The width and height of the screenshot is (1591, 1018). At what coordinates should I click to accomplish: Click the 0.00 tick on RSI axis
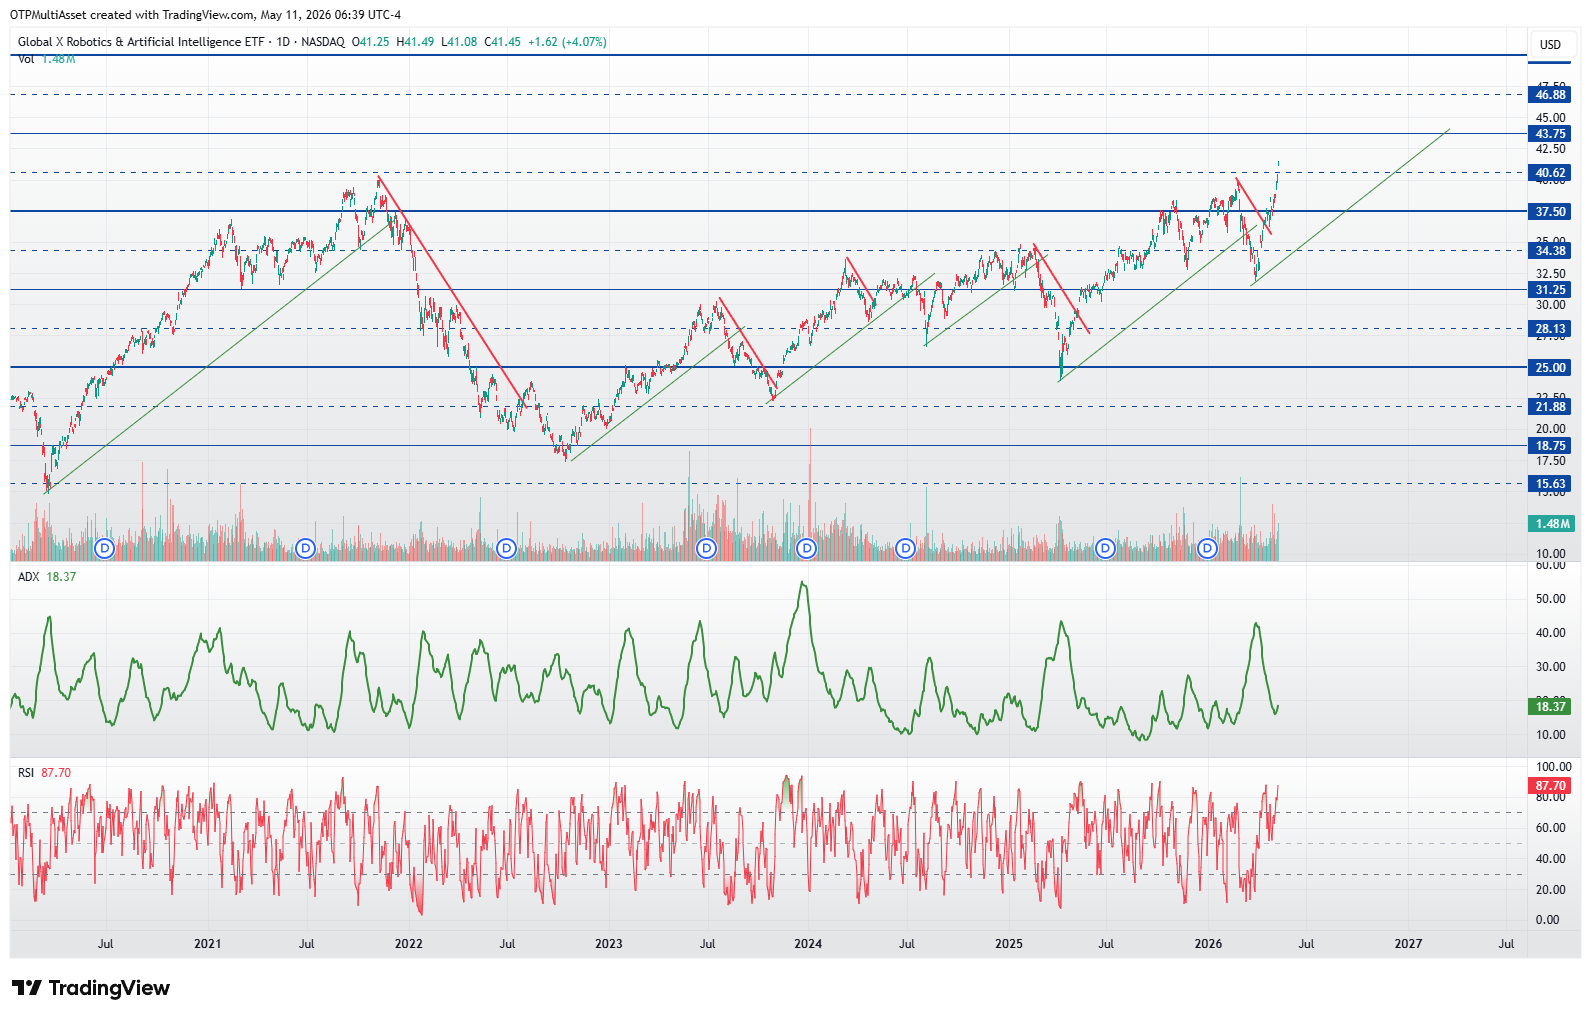coord(1547,920)
